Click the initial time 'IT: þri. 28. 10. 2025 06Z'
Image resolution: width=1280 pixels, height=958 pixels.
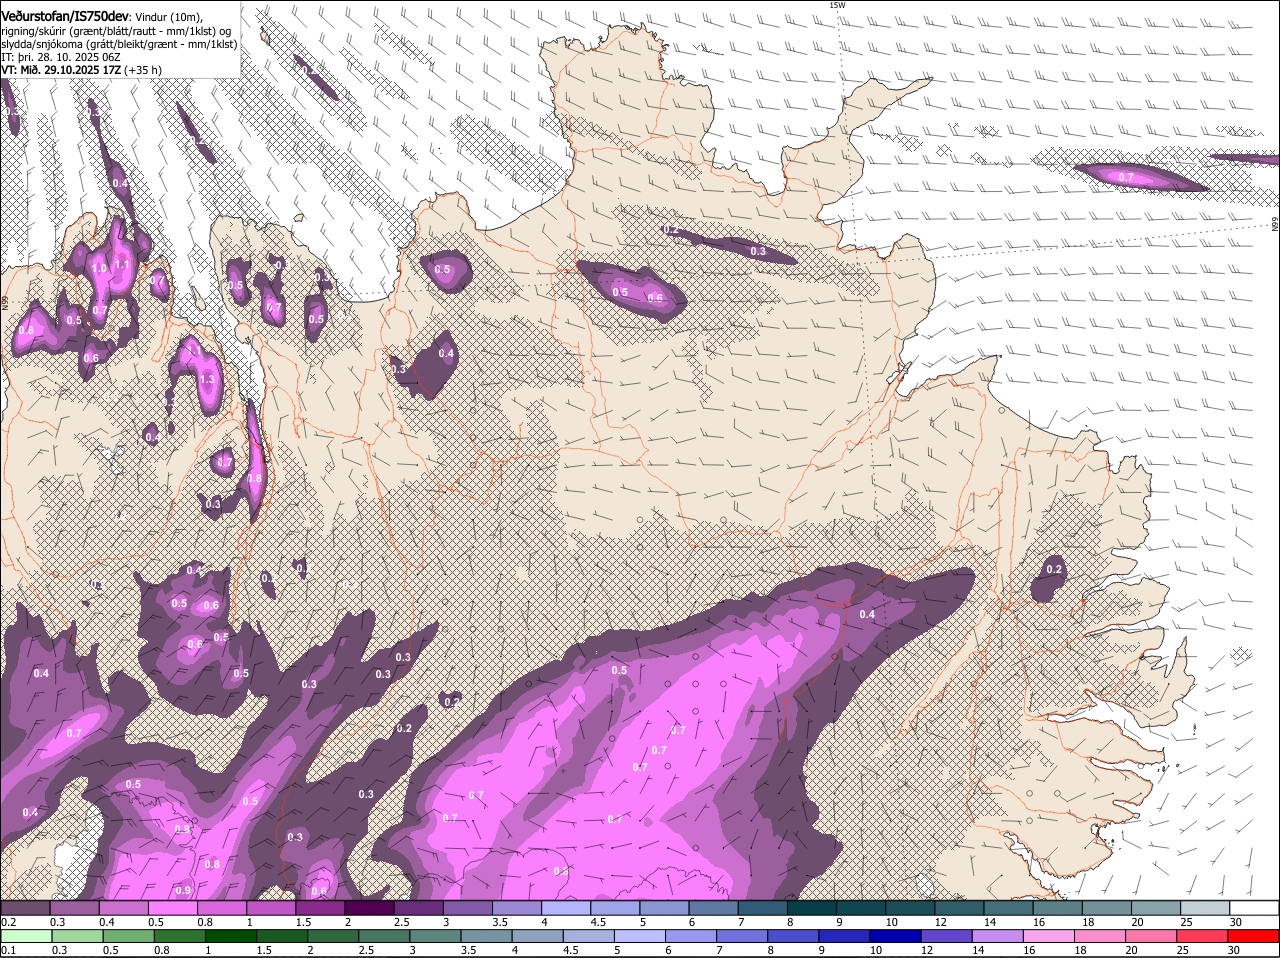coord(61,57)
